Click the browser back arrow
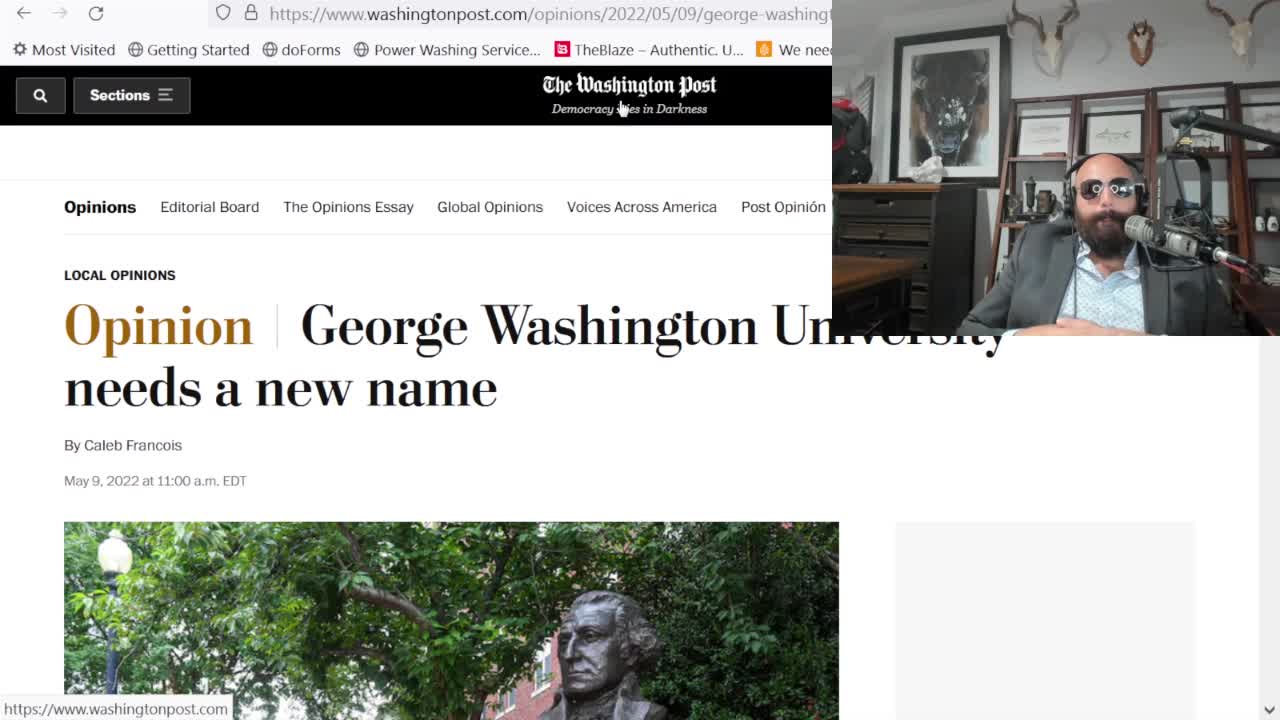This screenshot has height=720, width=1280. pyautogui.click(x=24, y=13)
